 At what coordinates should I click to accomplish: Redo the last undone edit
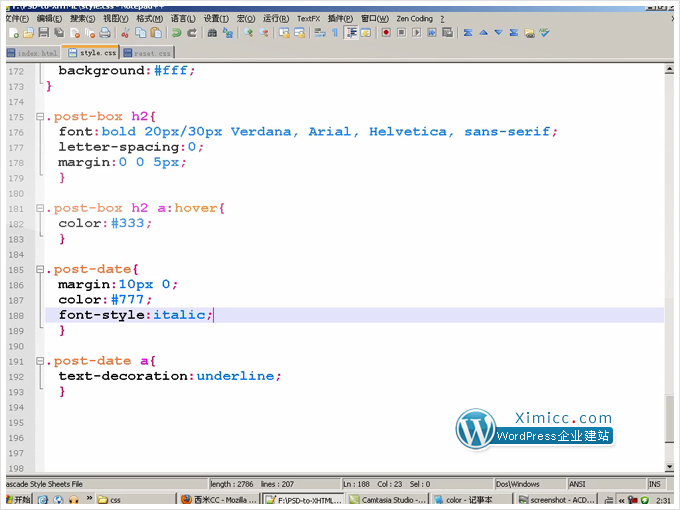[x=192, y=33]
